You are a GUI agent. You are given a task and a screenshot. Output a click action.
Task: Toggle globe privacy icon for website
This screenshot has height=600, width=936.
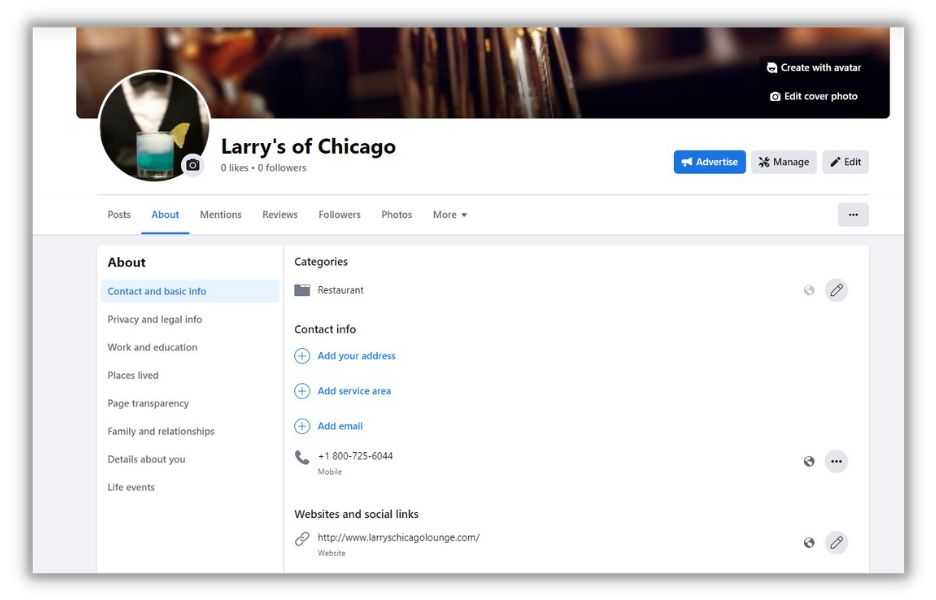click(x=809, y=543)
